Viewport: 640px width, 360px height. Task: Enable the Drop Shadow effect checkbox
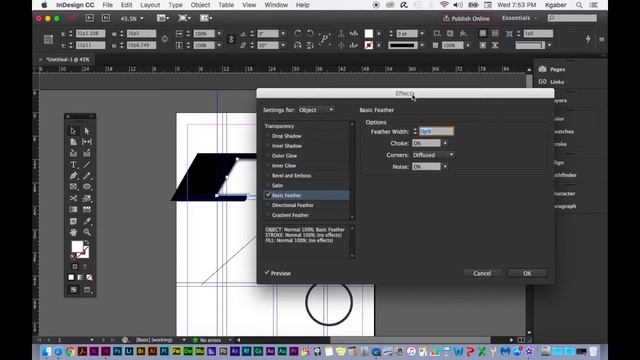pos(268,136)
